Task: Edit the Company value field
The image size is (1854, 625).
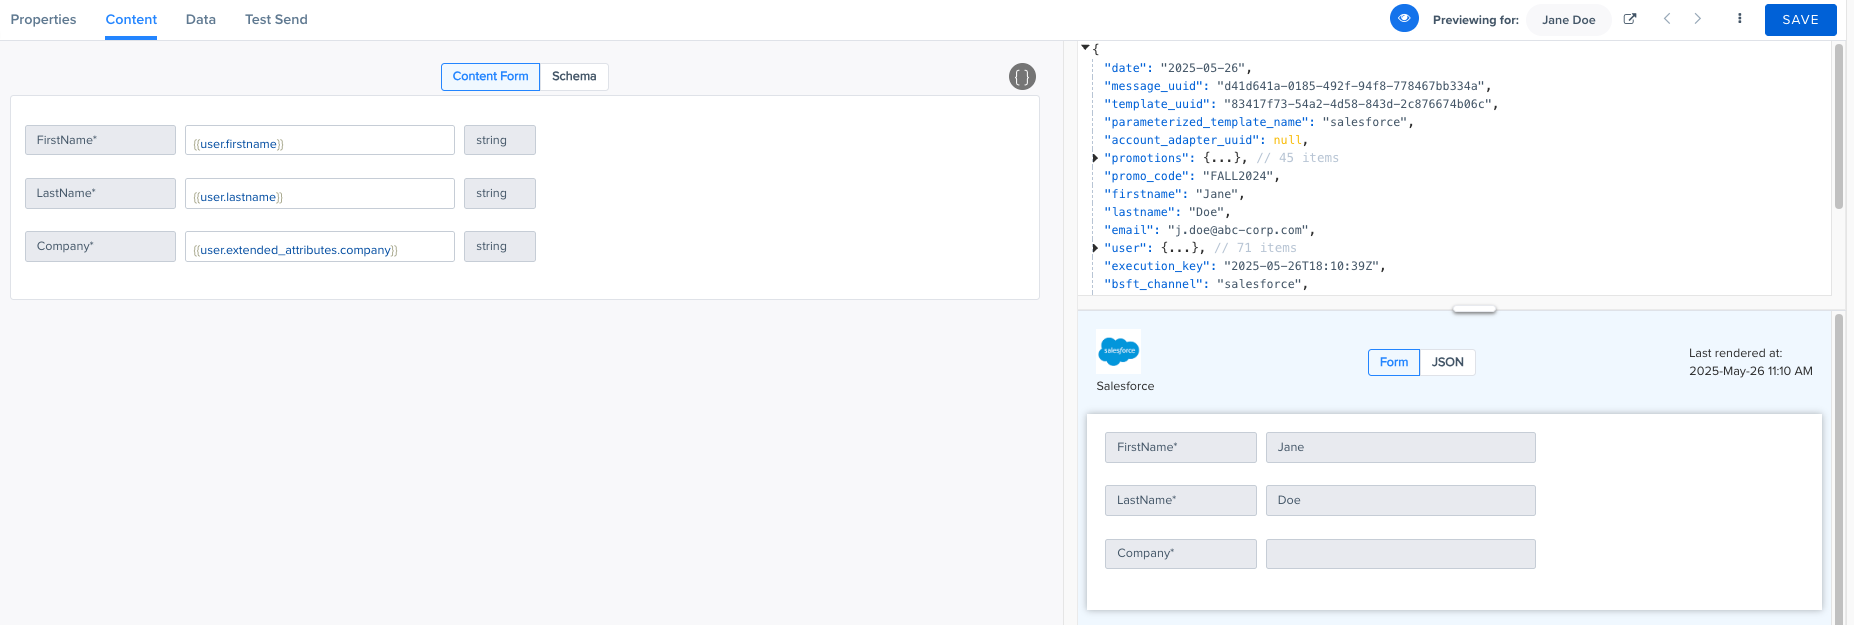Action: point(320,246)
